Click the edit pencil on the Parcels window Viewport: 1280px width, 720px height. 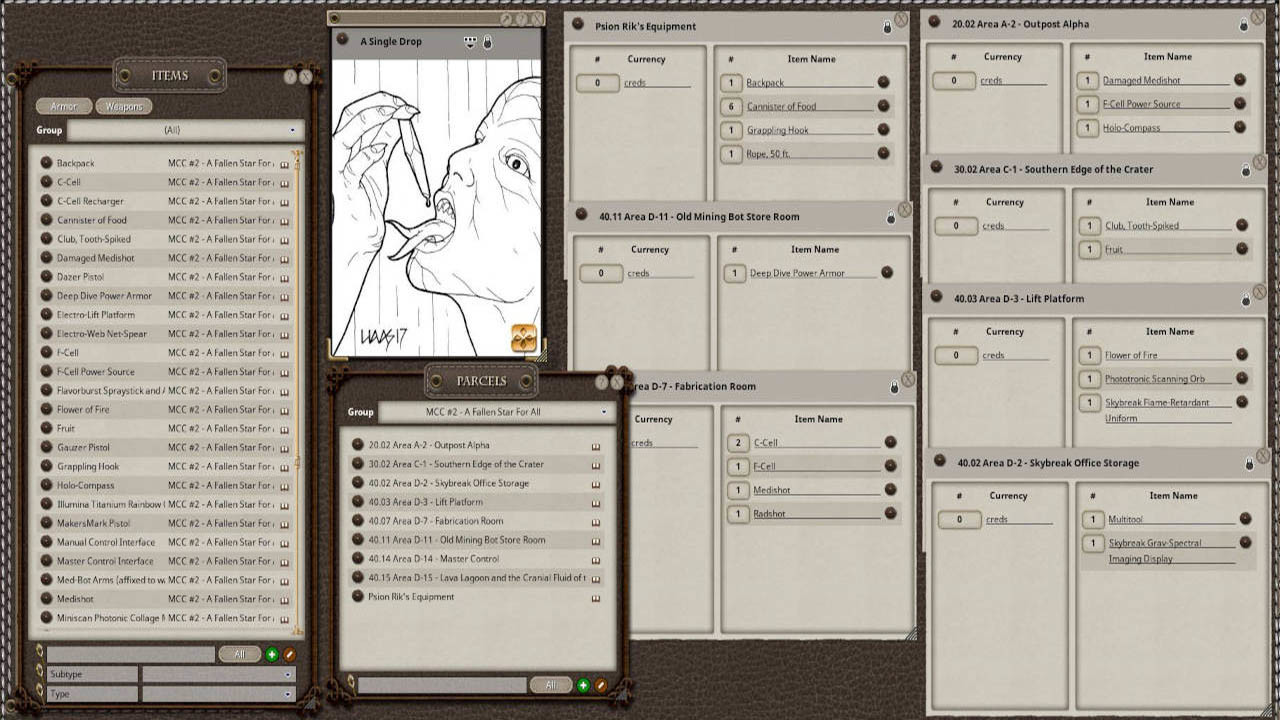tap(601, 685)
